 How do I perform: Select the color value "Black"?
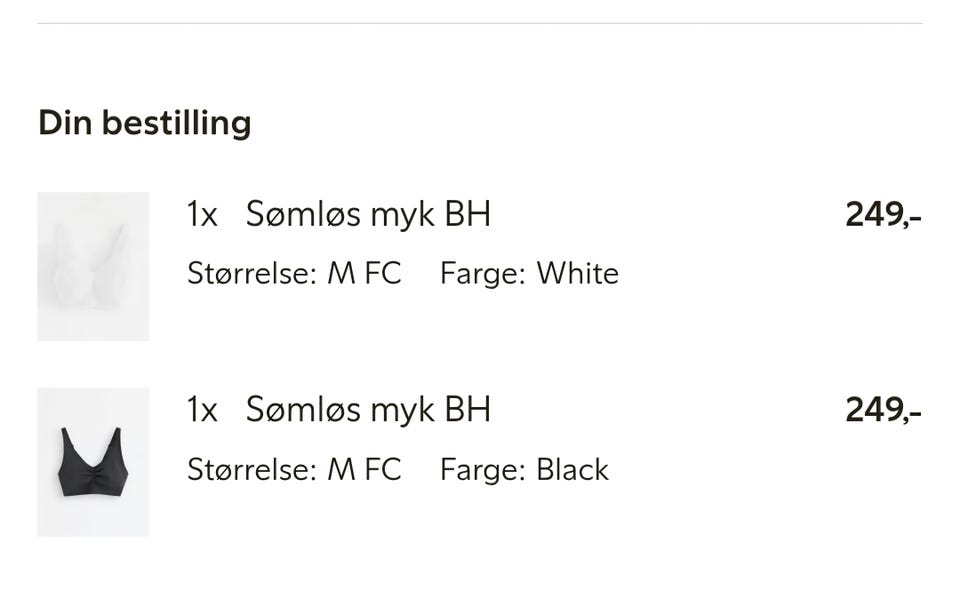point(572,470)
